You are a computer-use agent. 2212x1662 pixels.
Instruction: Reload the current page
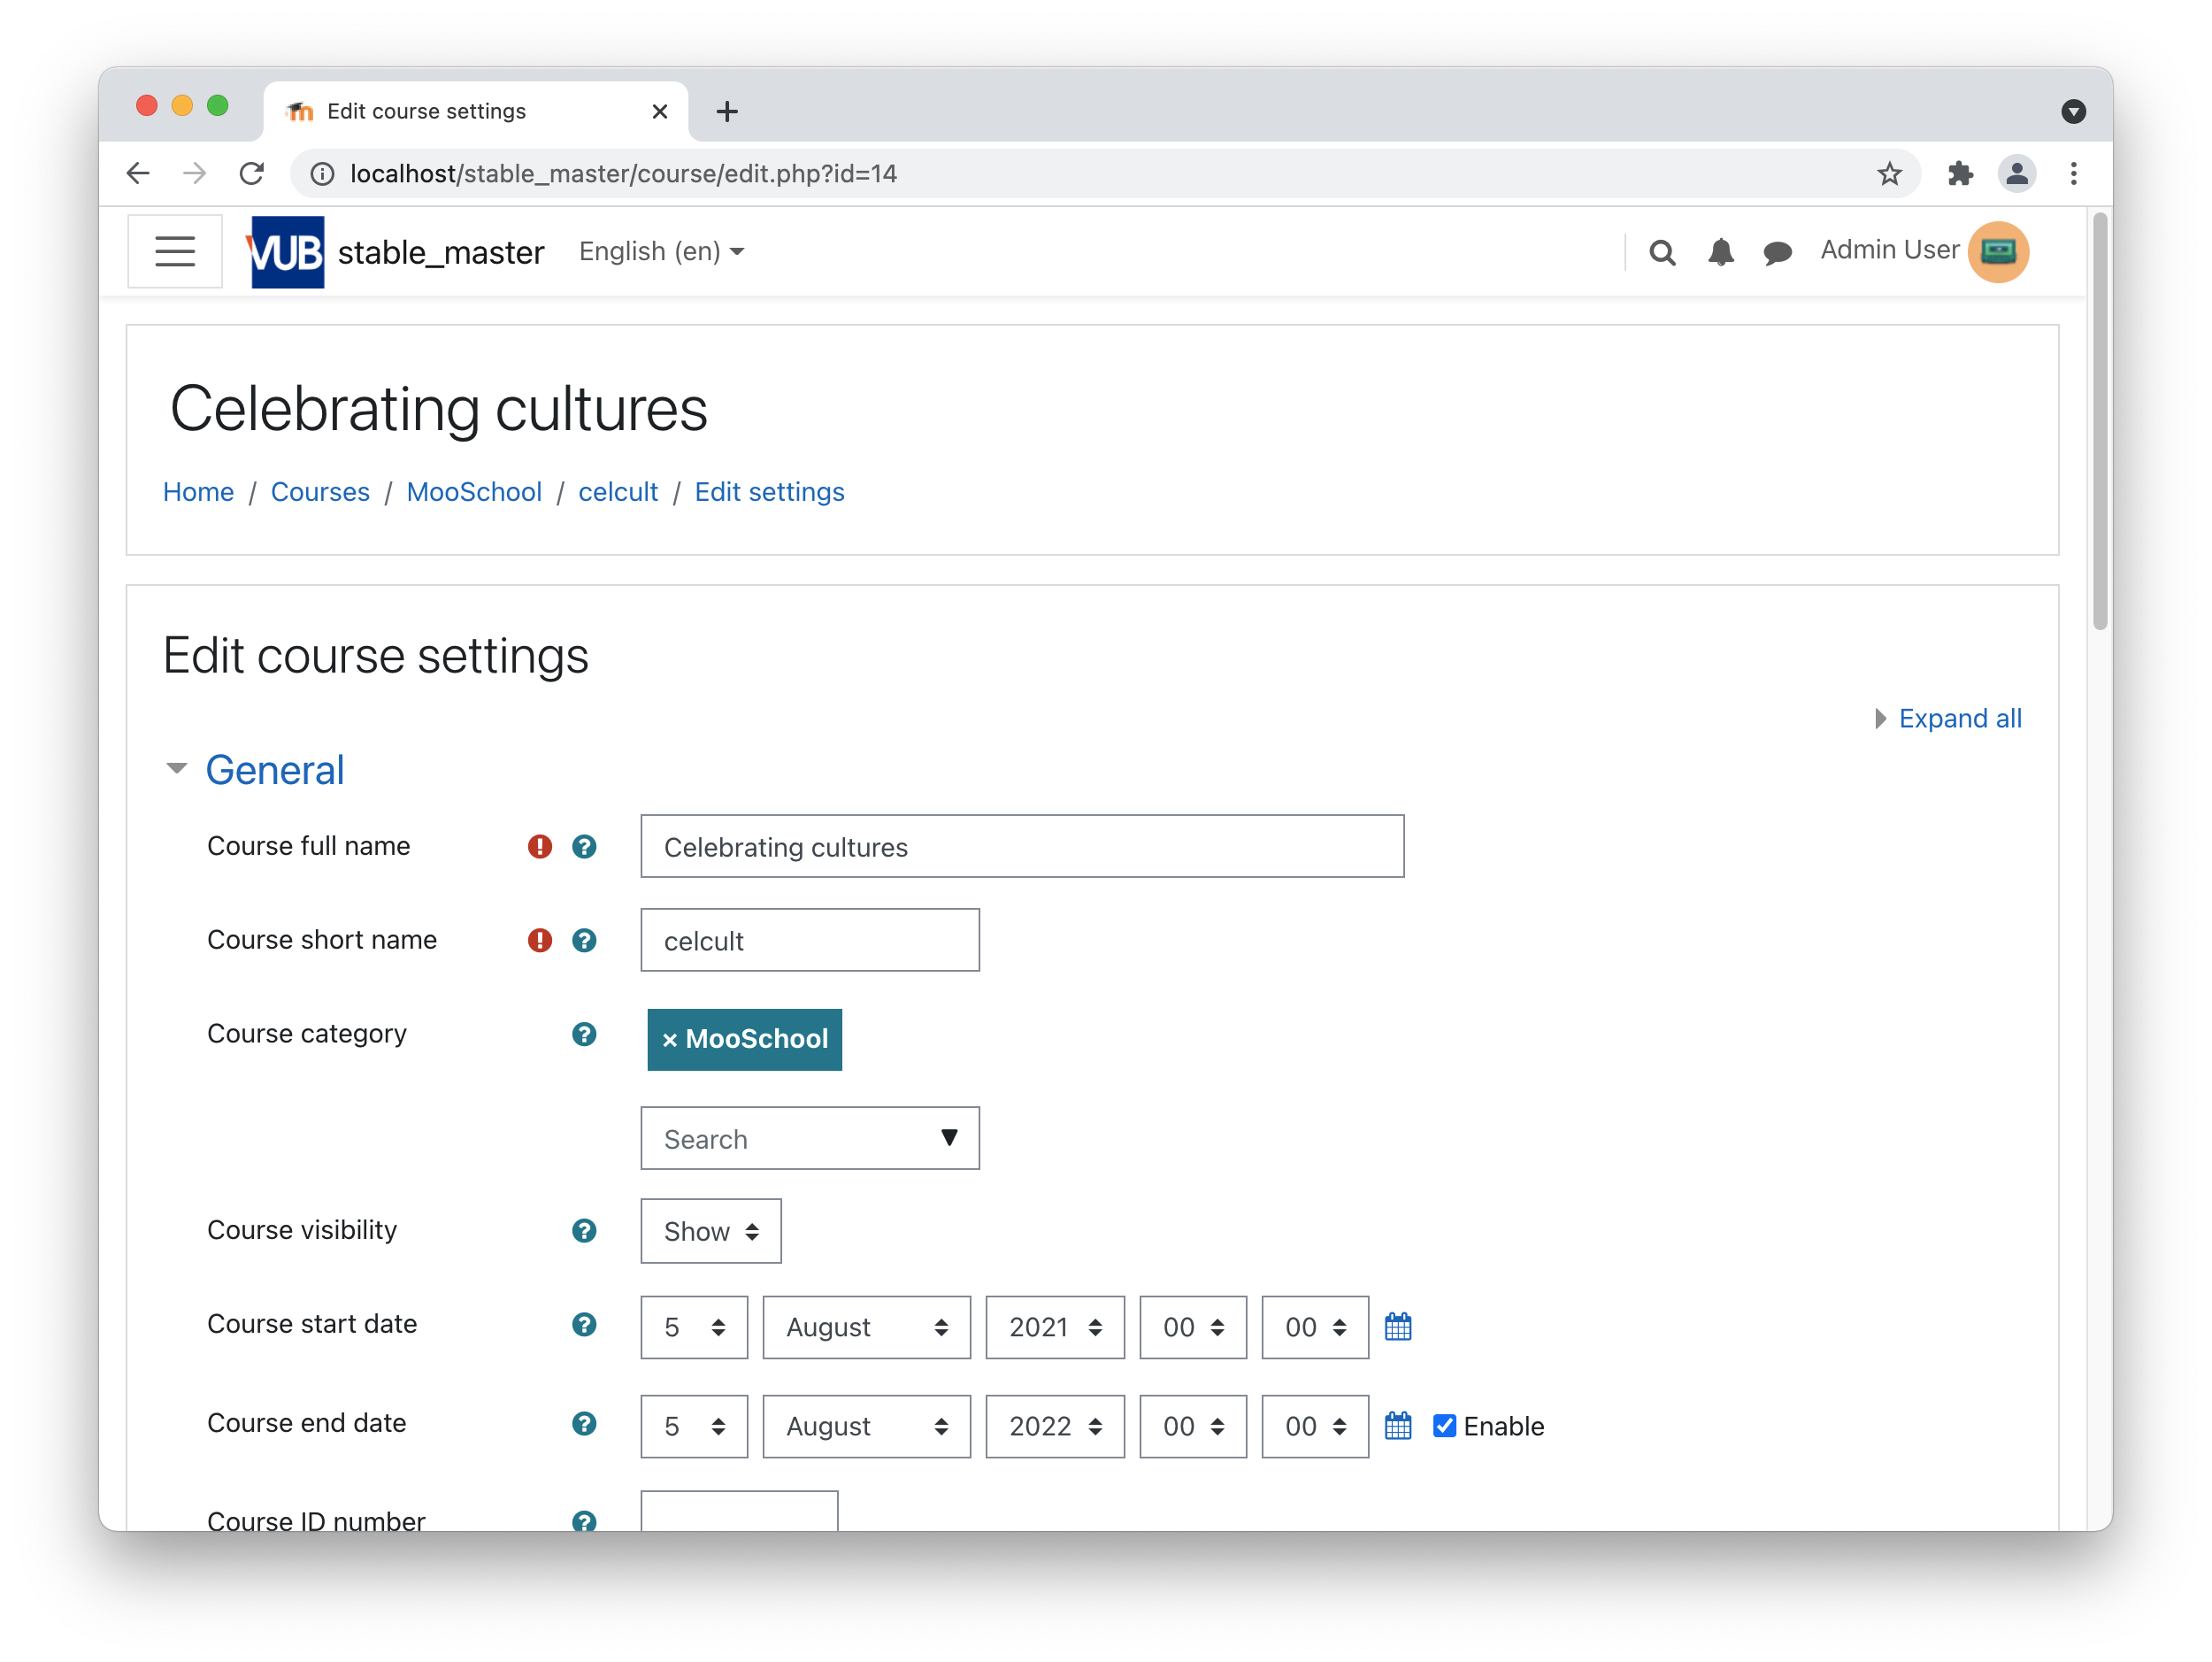(x=252, y=174)
